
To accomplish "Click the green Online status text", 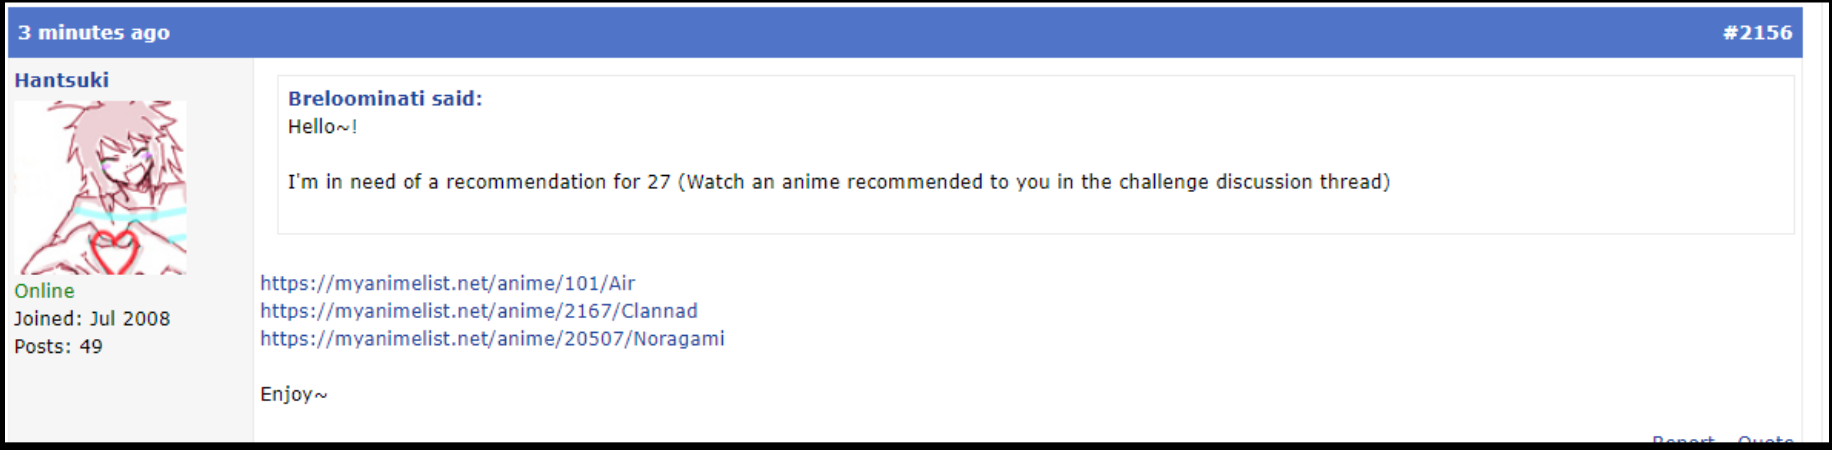I will click(x=44, y=291).
